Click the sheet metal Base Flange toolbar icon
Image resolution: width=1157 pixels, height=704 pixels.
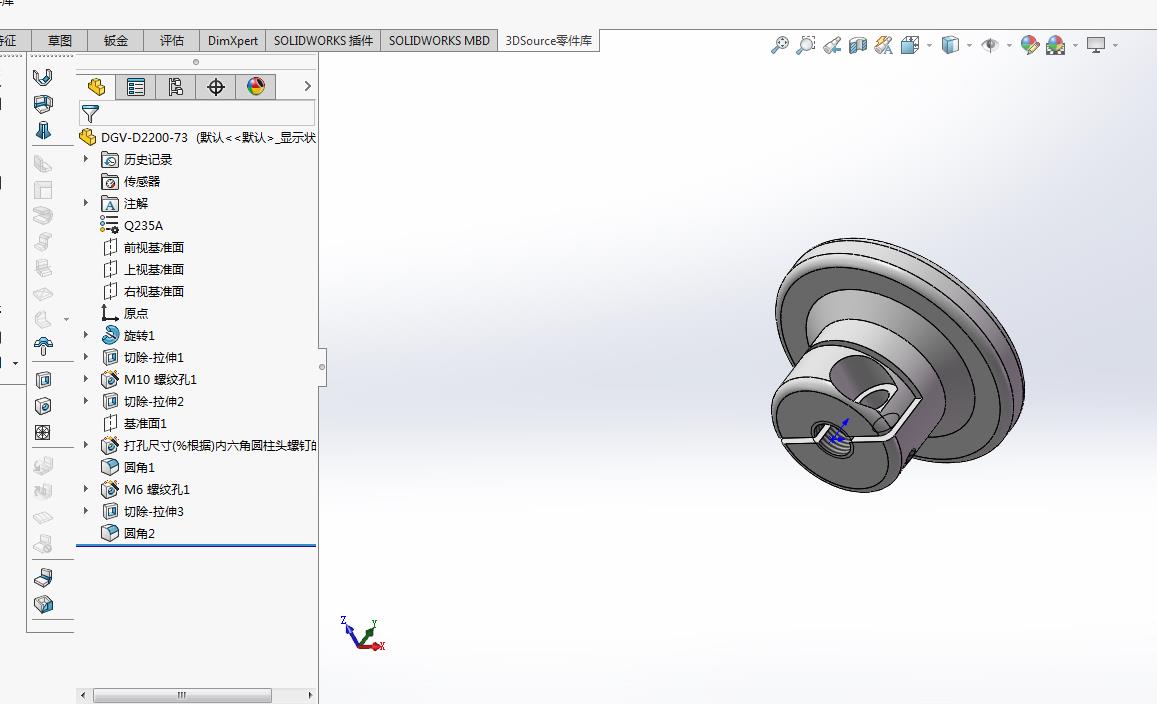43,77
